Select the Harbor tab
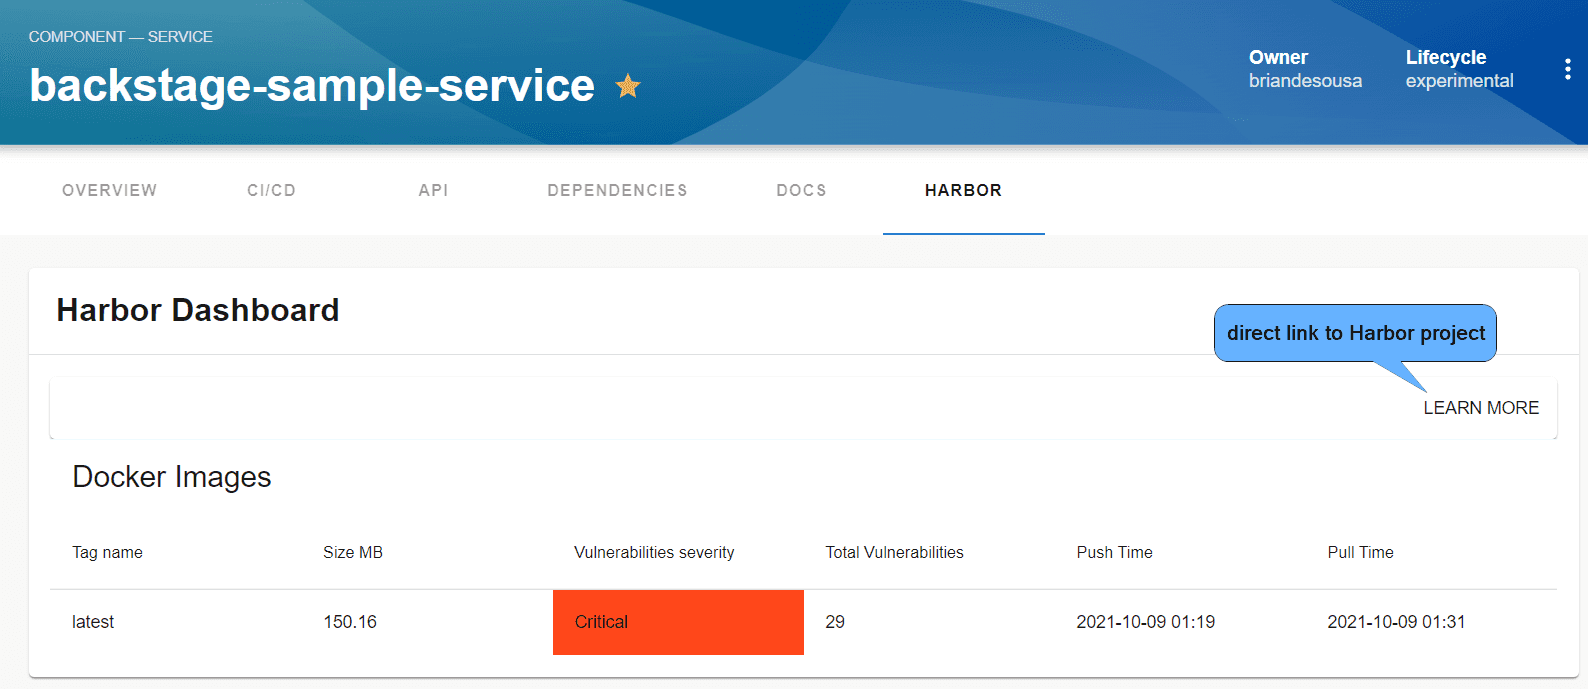The height and width of the screenshot is (689, 1588). [x=963, y=190]
